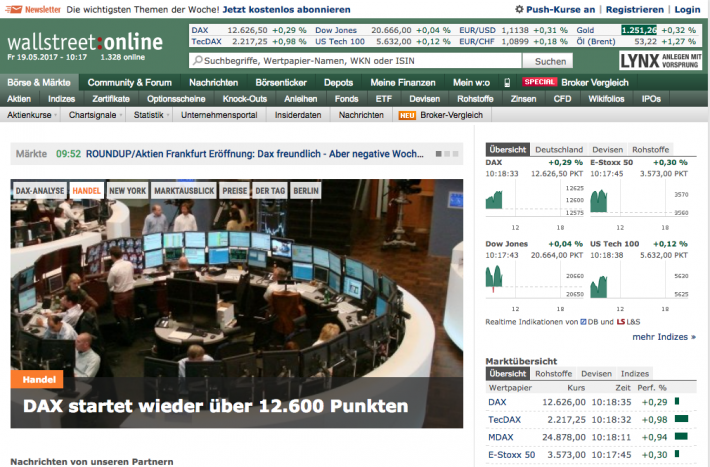Click the LS logo next to L&S
Screen dimensions: 710x467
(621, 322)
